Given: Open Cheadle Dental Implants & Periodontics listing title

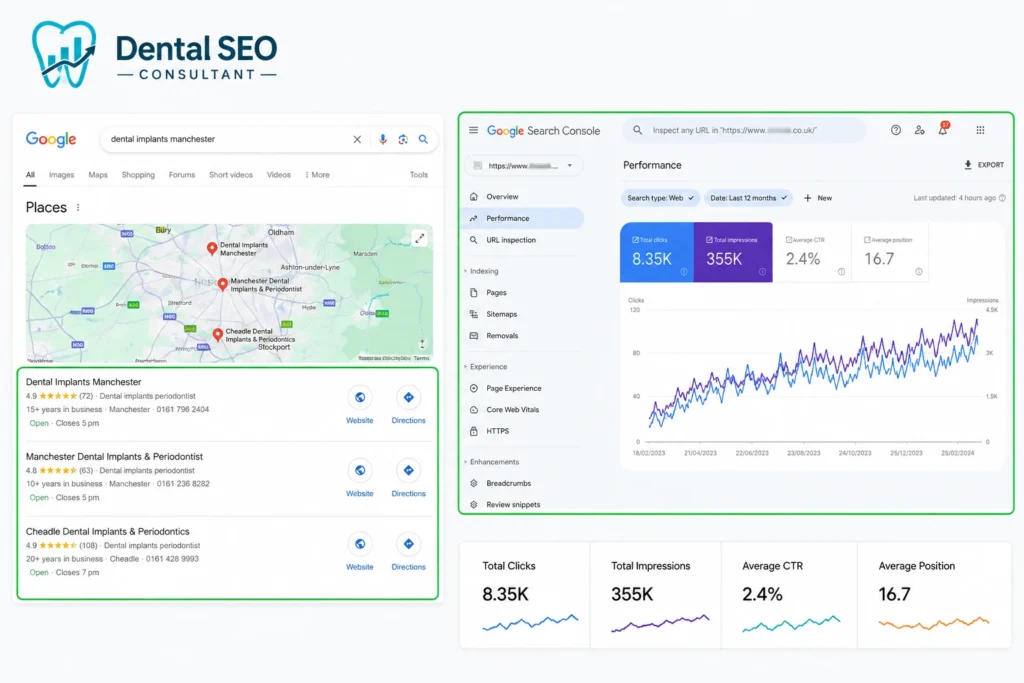Looking at the screenshot, I should [108, 532].
